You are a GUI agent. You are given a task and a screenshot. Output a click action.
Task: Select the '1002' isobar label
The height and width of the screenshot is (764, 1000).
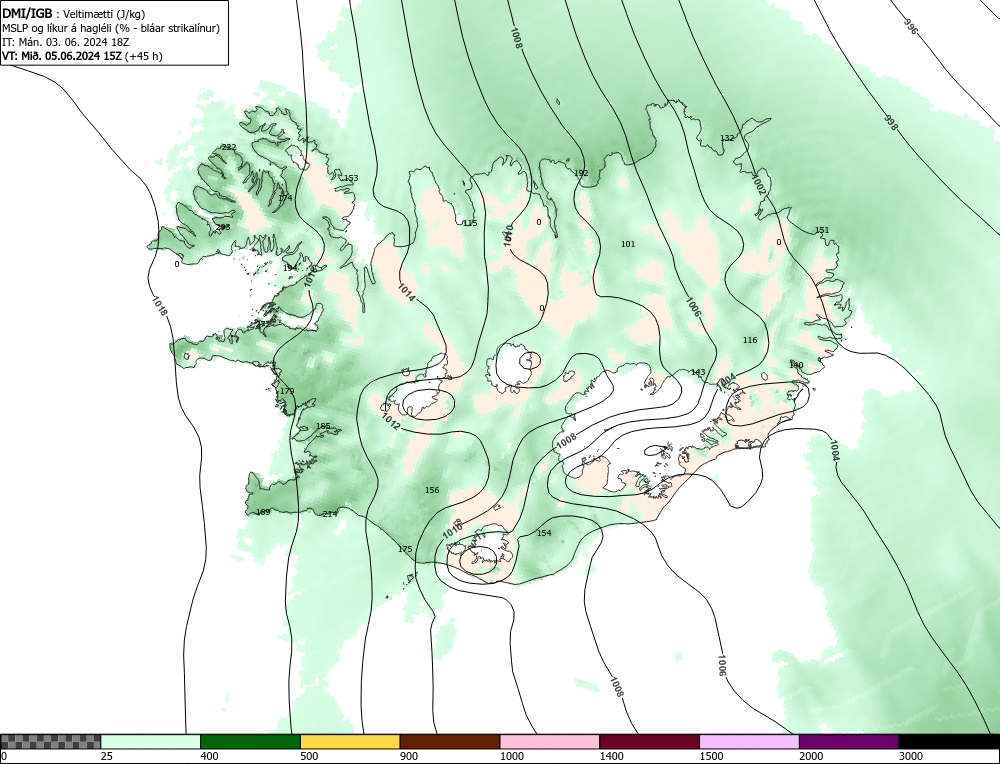758,184
